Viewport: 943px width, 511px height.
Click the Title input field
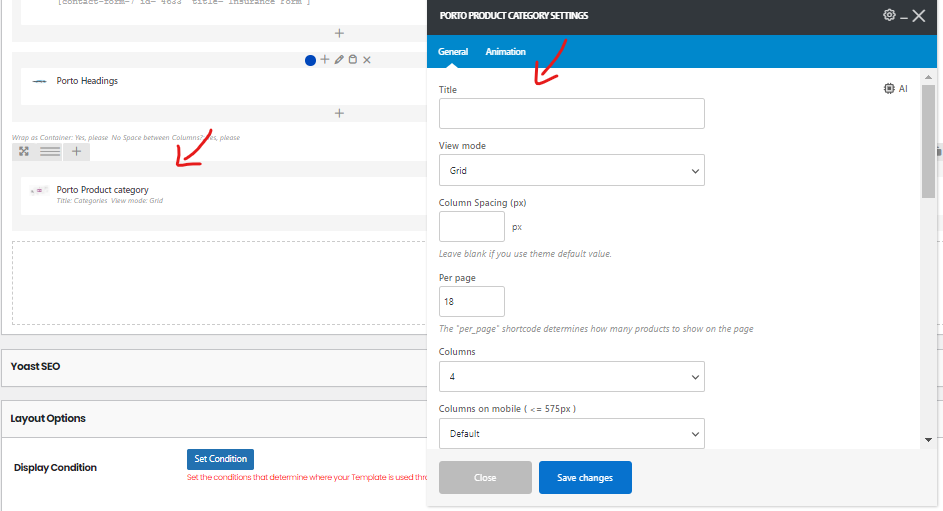571,114
